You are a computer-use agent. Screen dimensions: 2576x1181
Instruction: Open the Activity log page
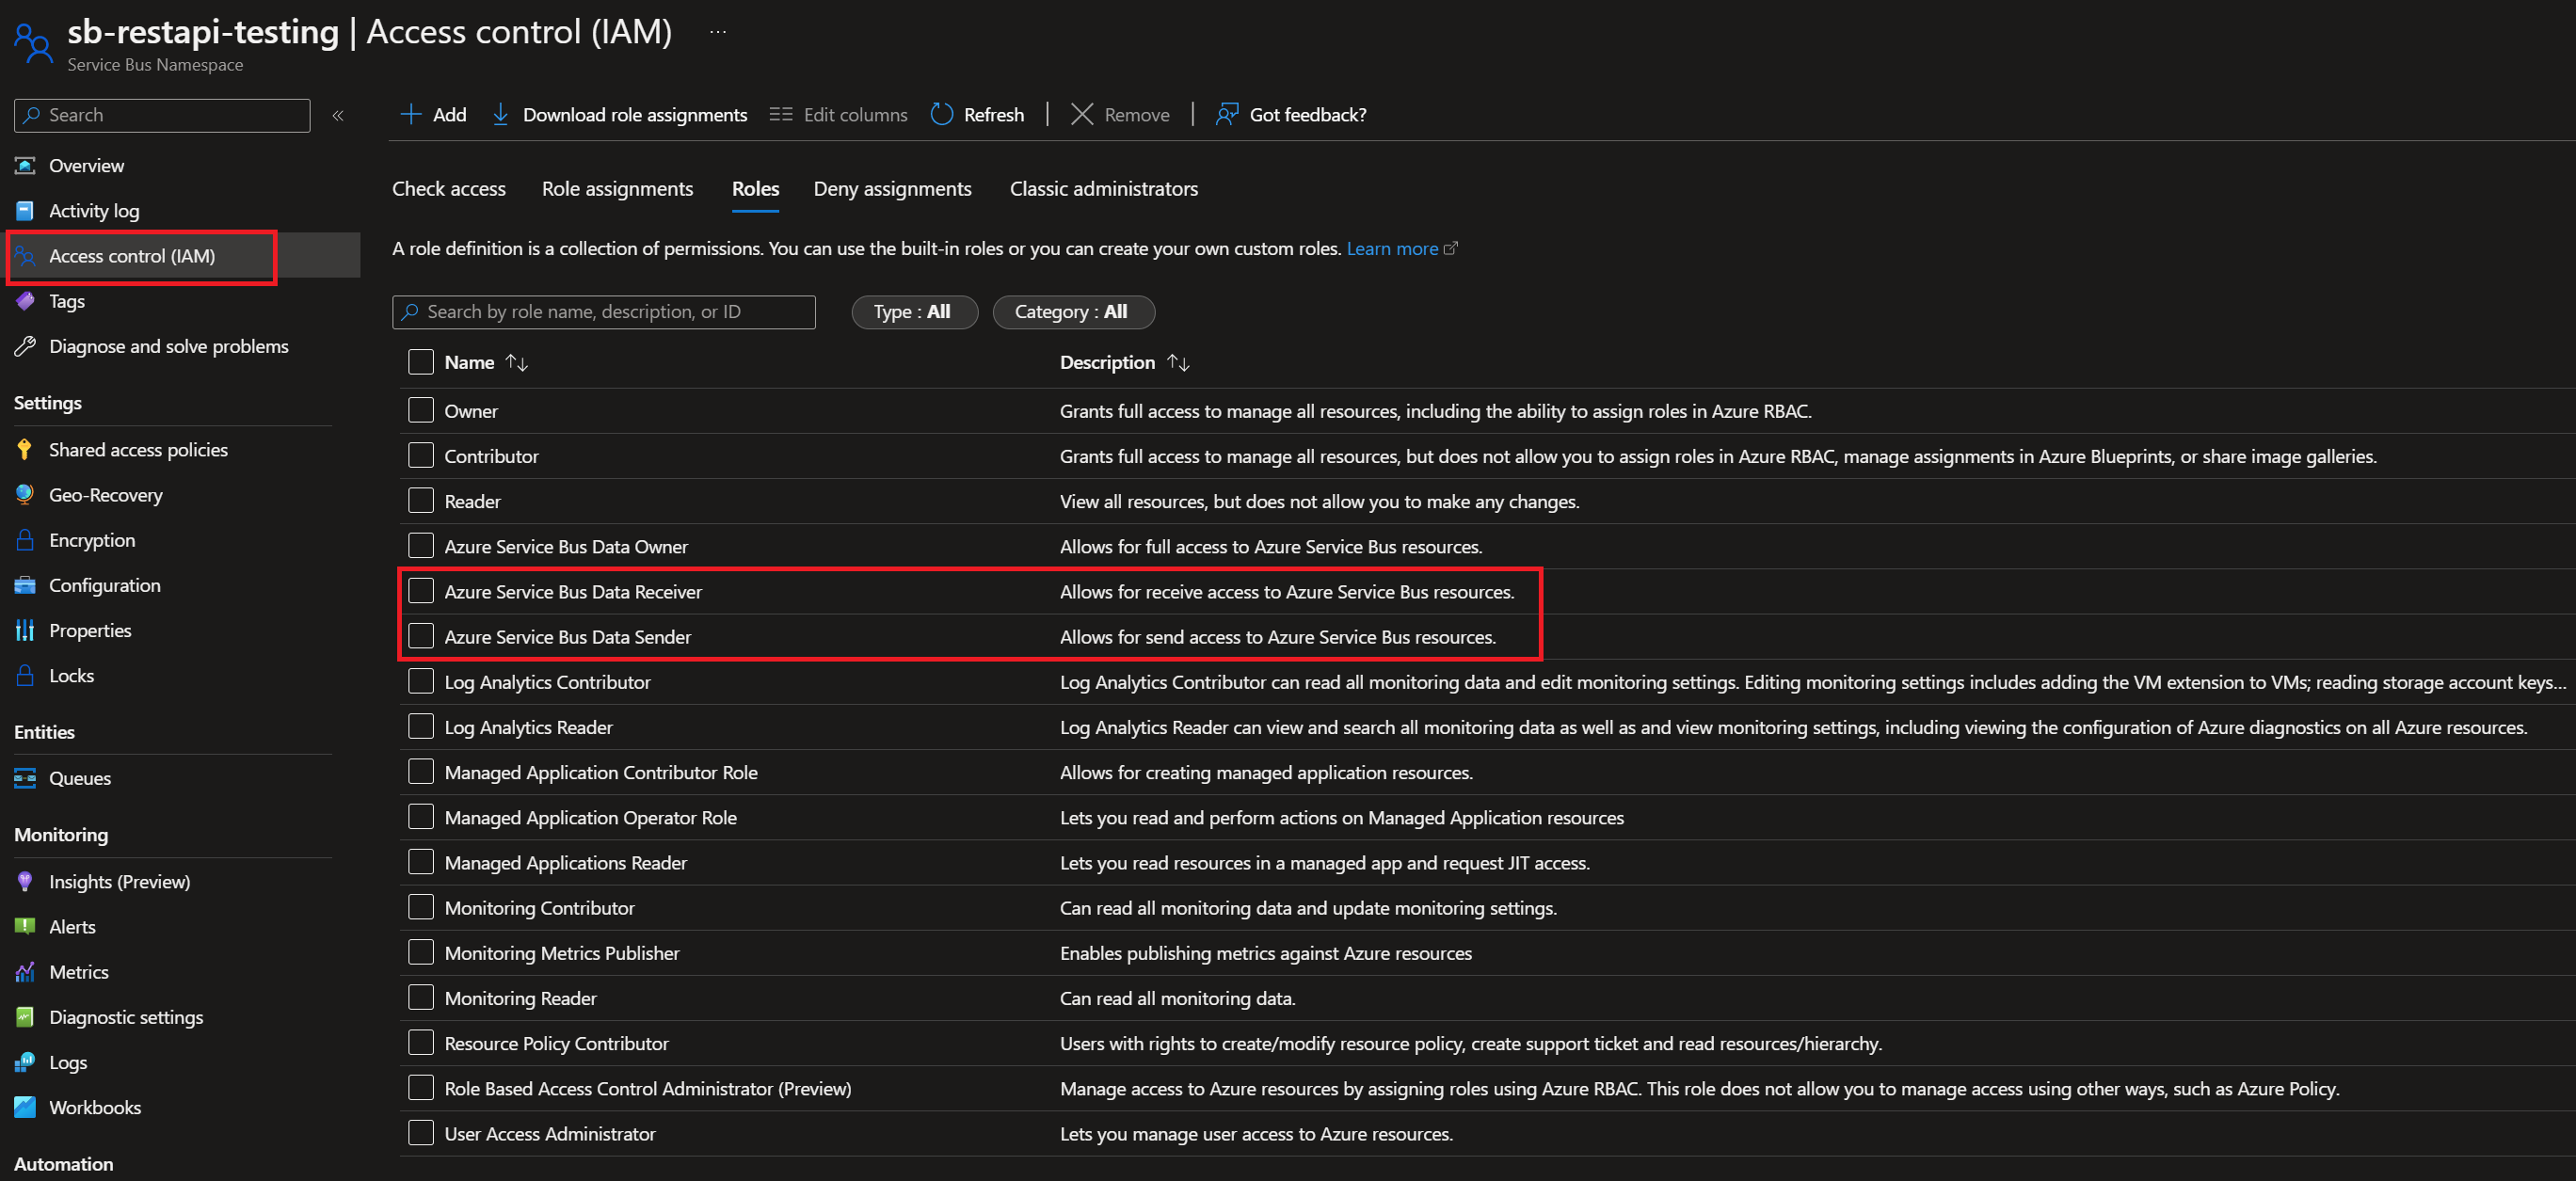pos(94,210)
